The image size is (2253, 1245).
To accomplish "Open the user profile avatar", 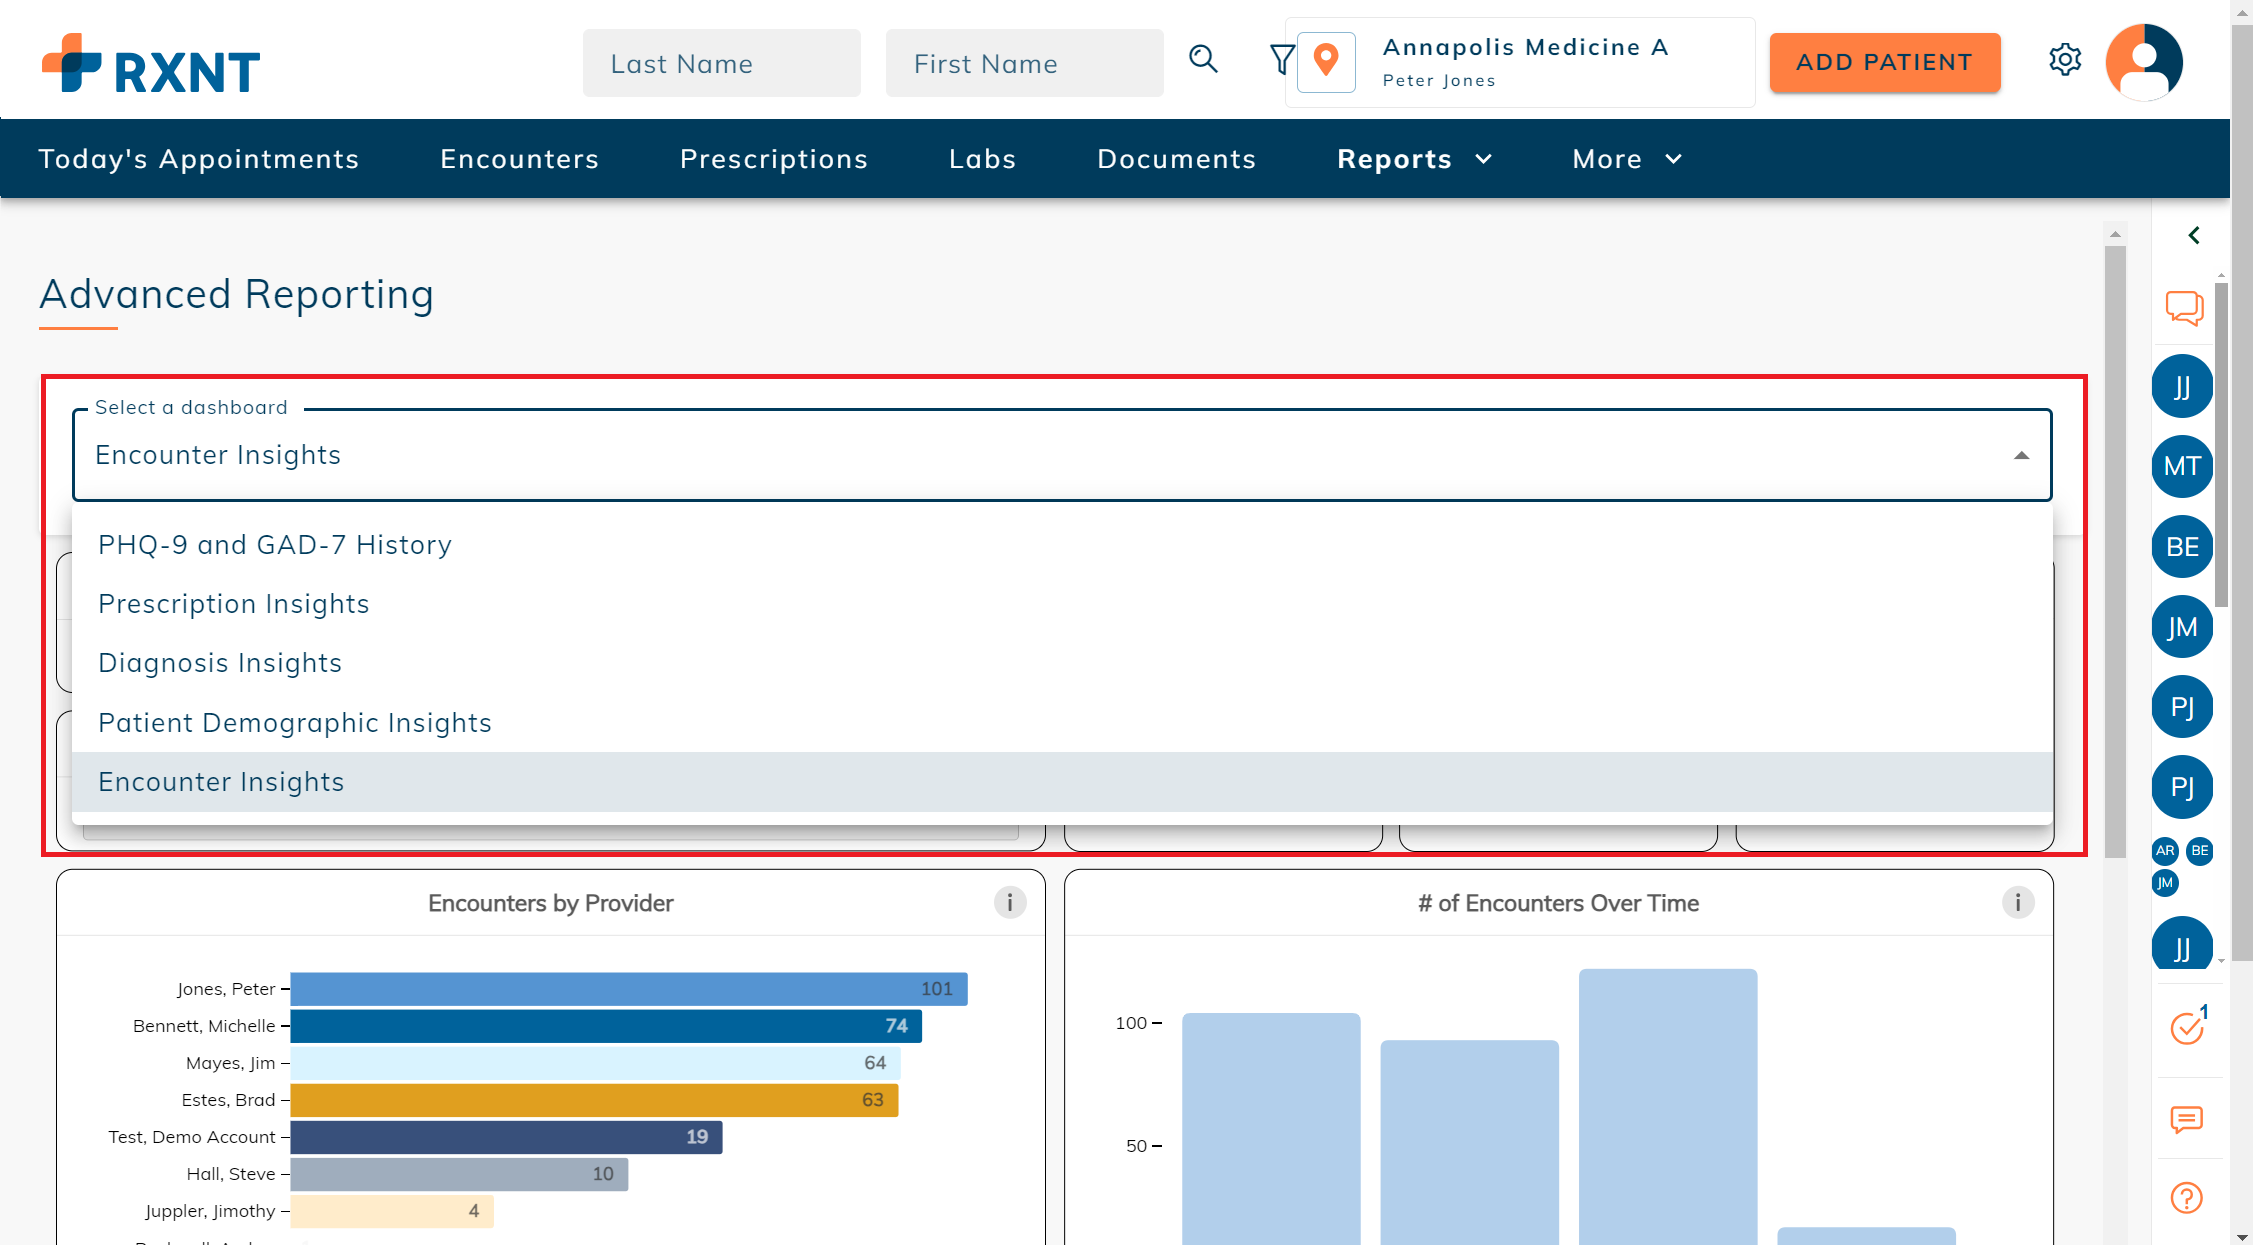I will click(x=2144, y=62).
